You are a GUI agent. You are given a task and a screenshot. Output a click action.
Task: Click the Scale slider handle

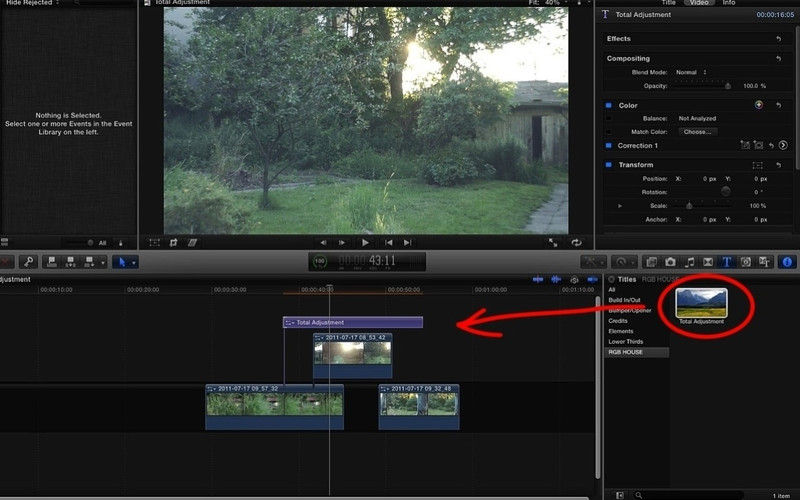(x=689, y=206)
